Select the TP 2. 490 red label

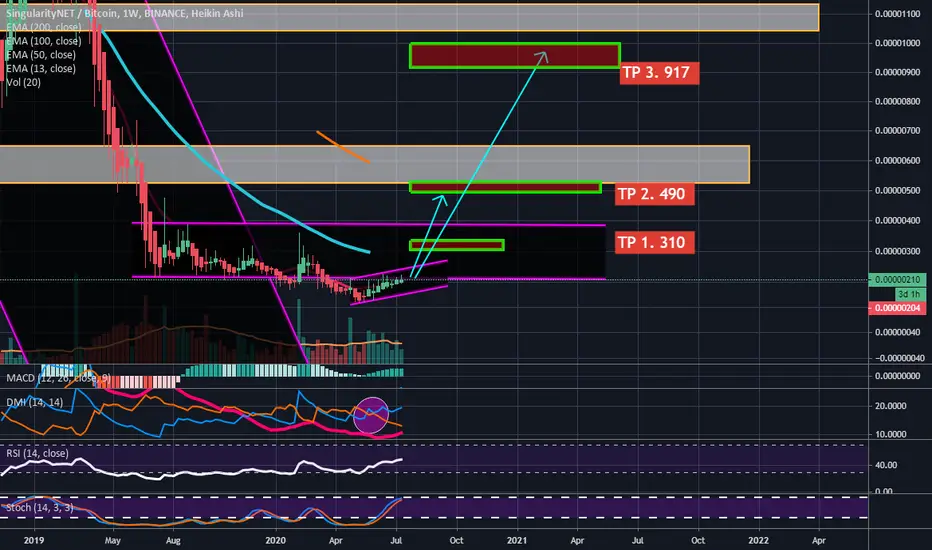(x=654, y=194)
